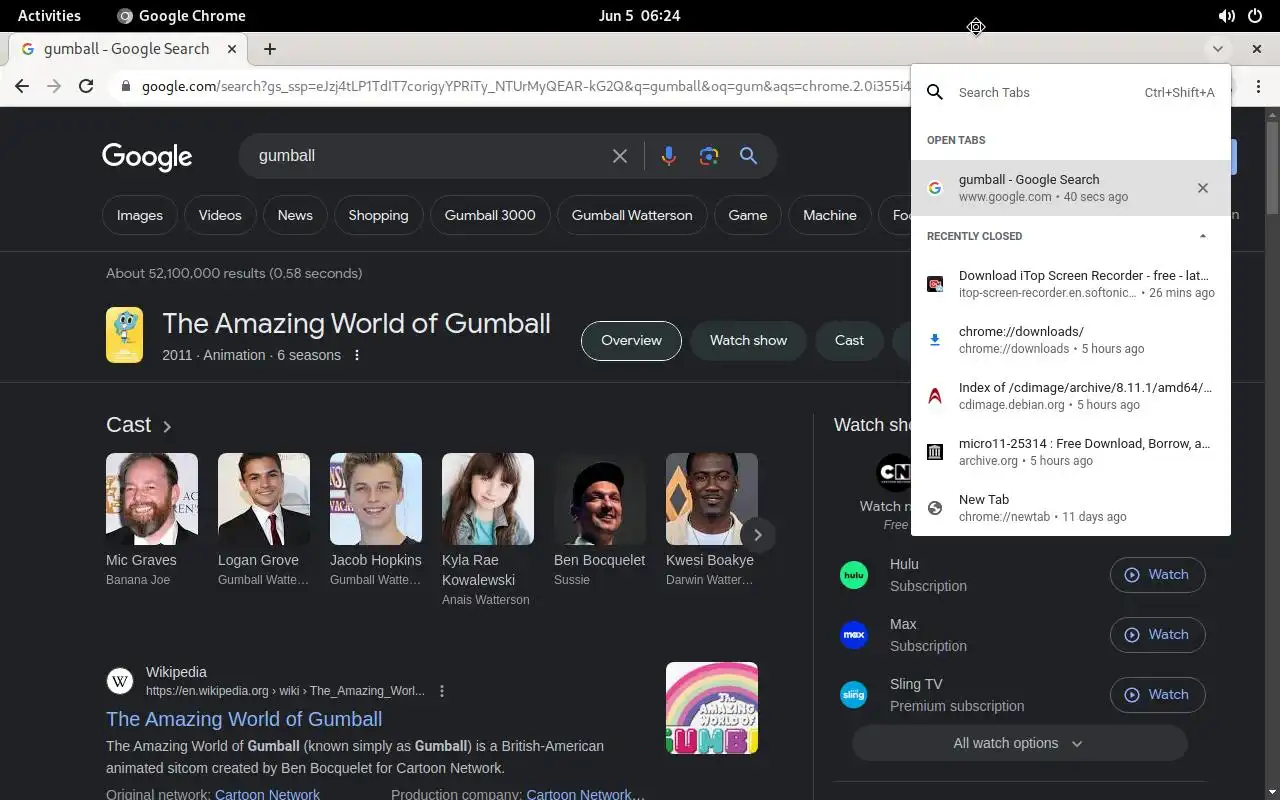The width and height of the screenshot is (1280, 800).
Task: Open Wikipedia result options menu
Action: tap(442, 691)
